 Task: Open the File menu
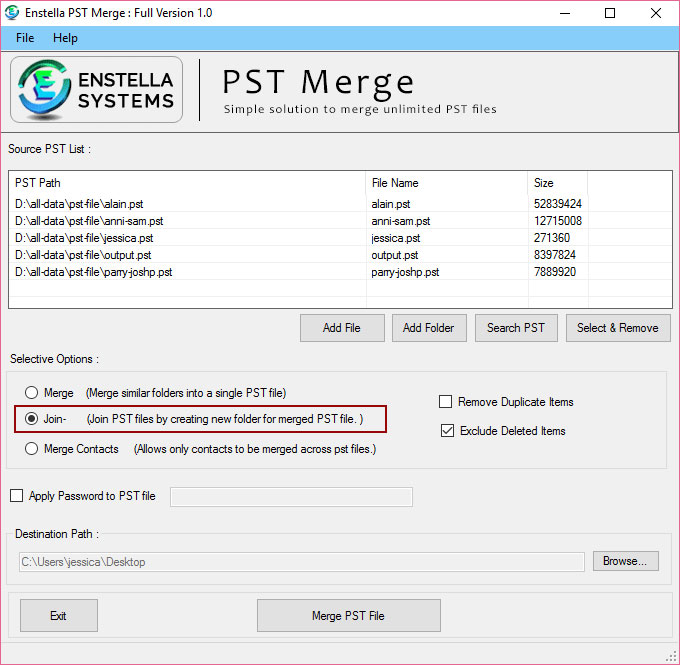tap(25, 38)
